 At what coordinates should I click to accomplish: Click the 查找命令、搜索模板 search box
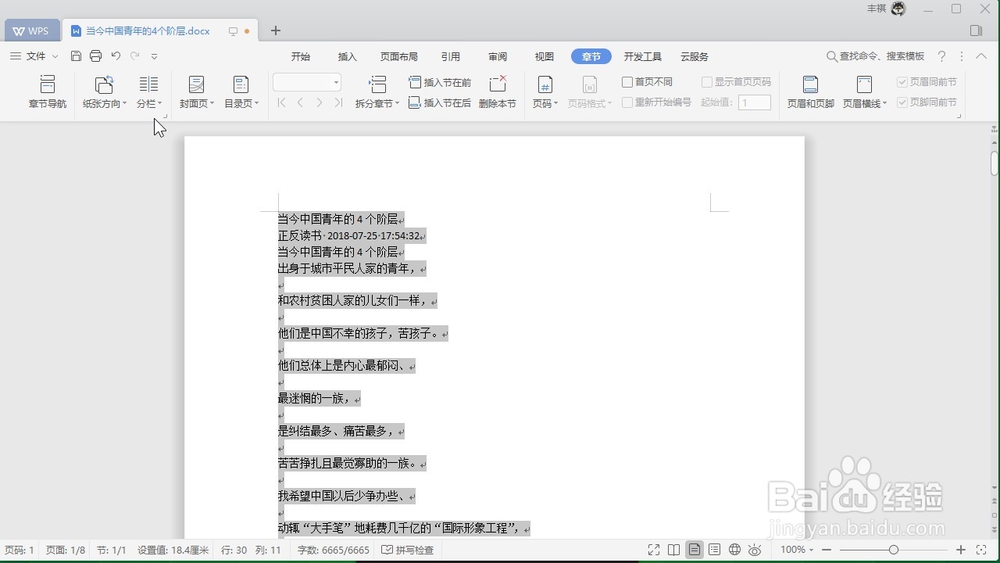[x=875, y=56]
